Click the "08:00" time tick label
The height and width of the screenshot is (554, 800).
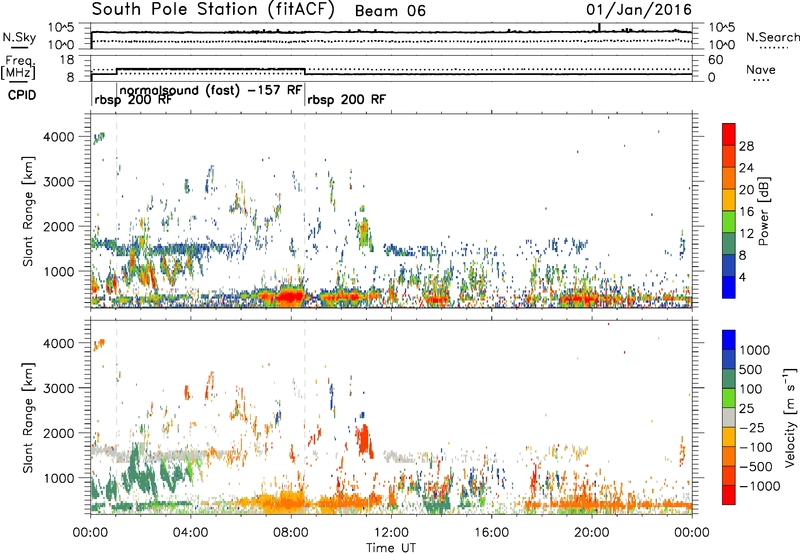pos(291,533)
